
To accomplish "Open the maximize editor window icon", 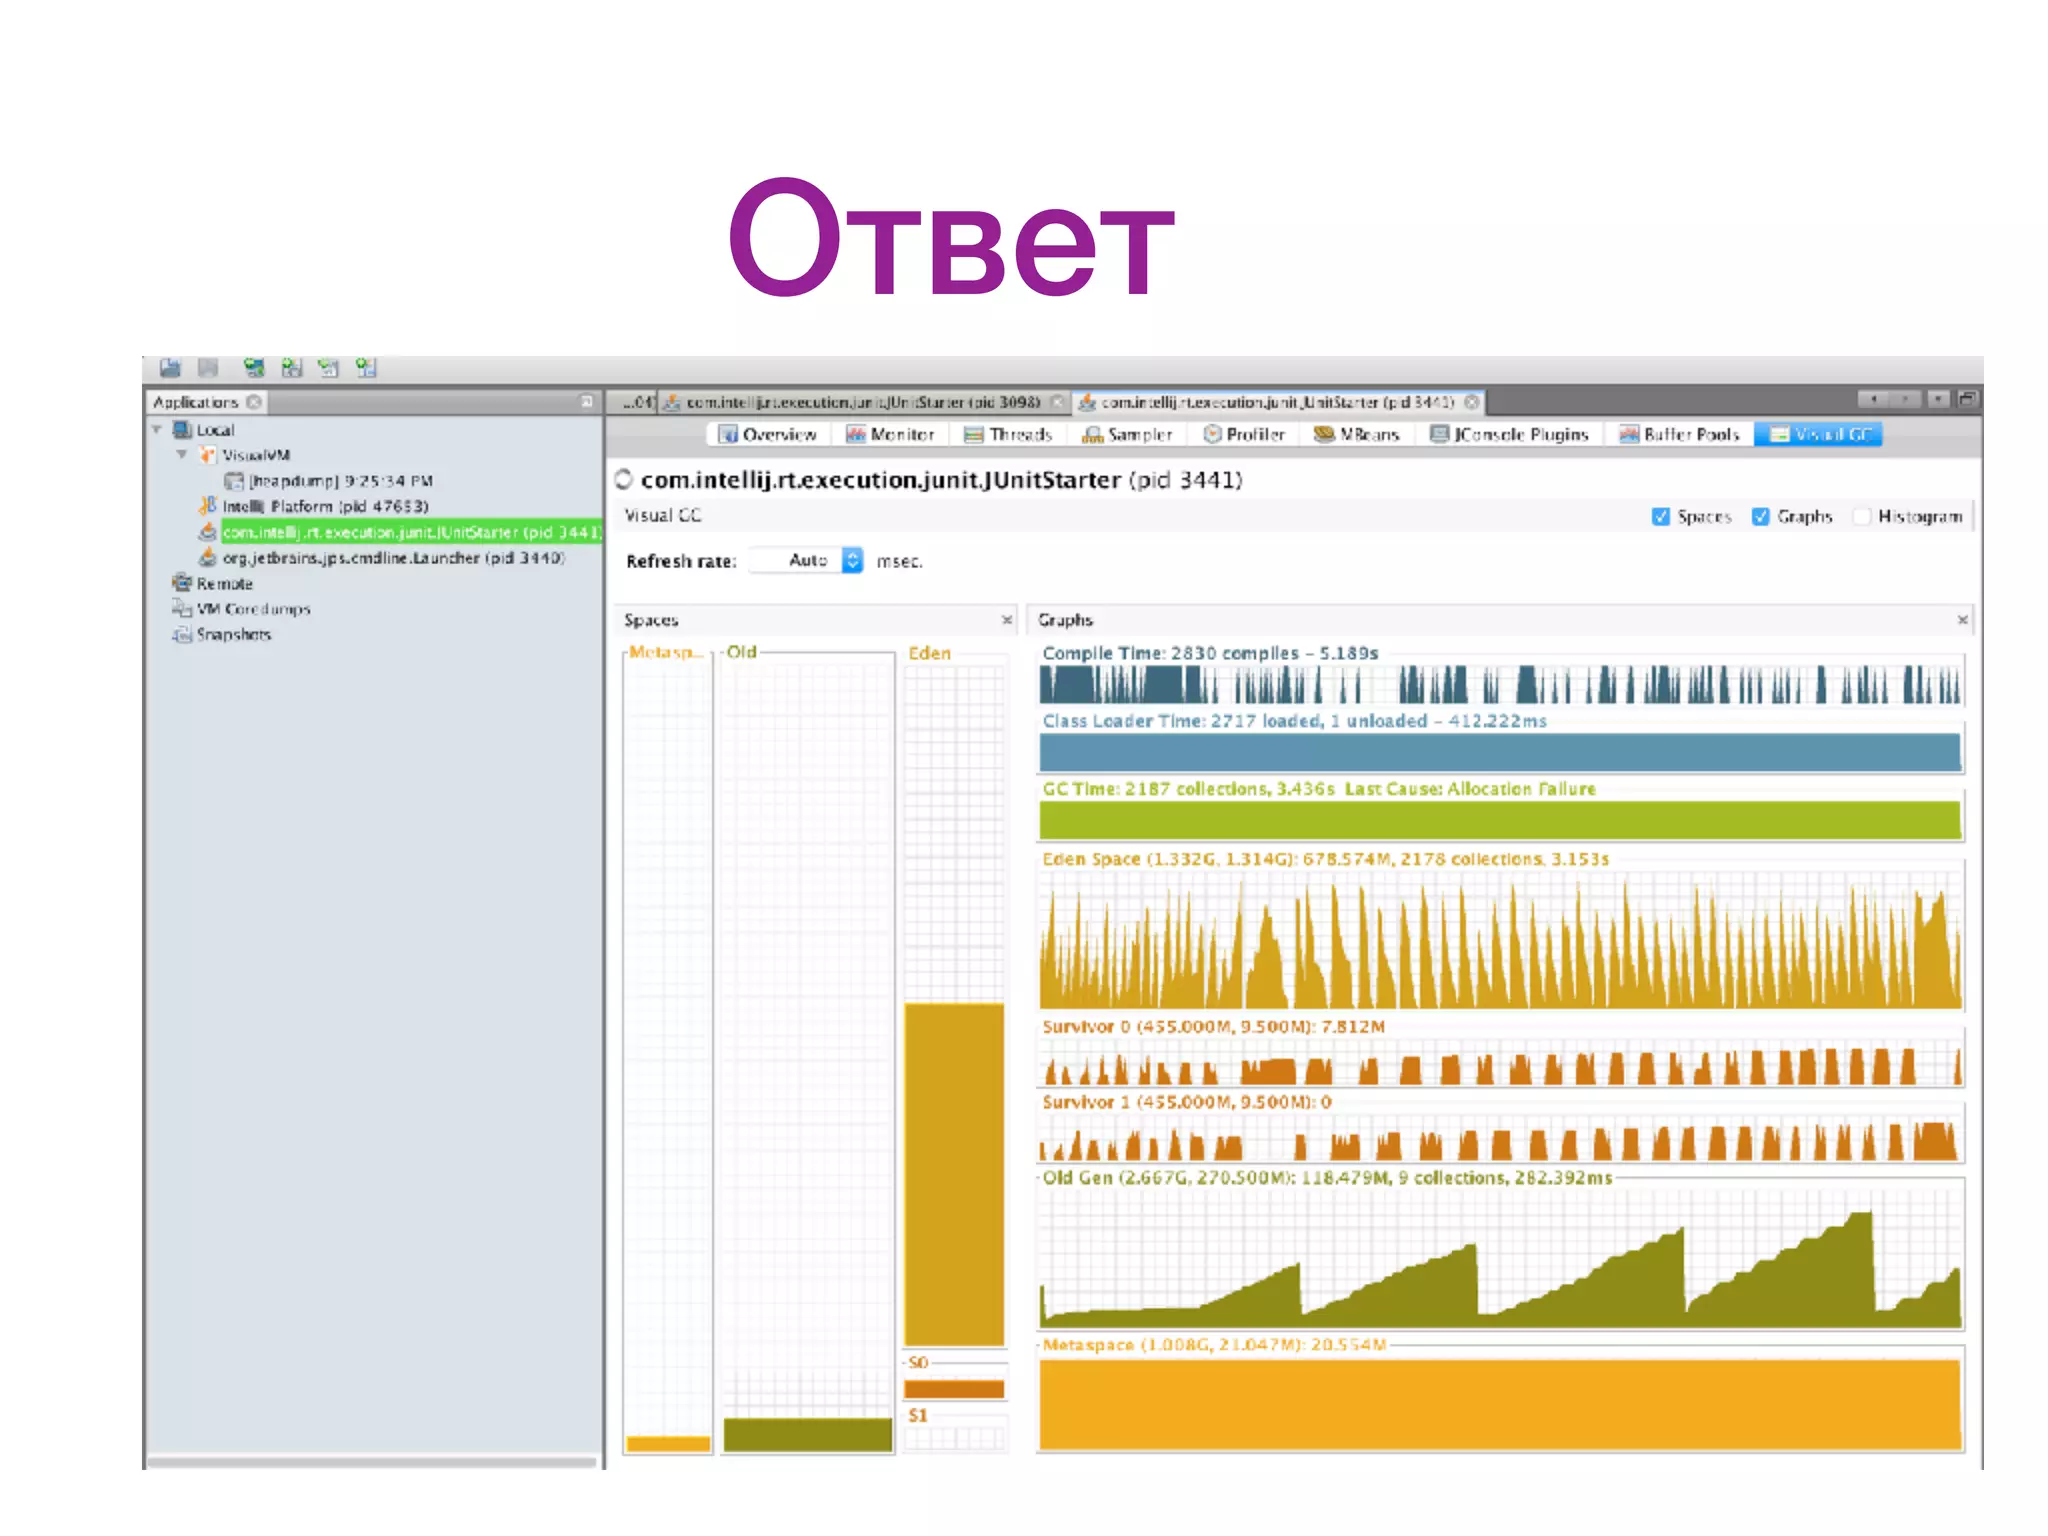I will click(1966, 400).
